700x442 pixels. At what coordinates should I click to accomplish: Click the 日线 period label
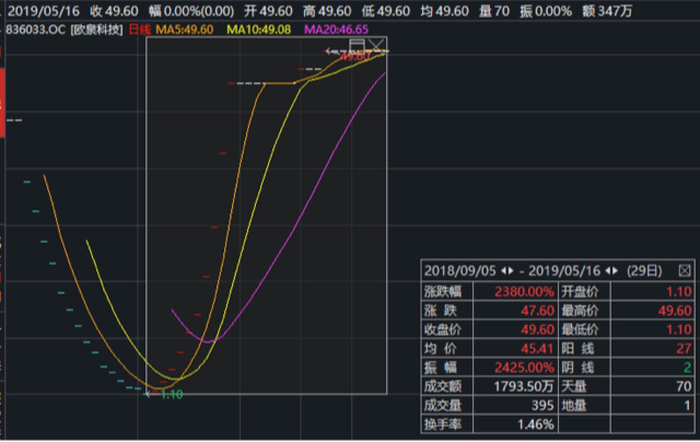pyautogui.click(x=140, y=30)
